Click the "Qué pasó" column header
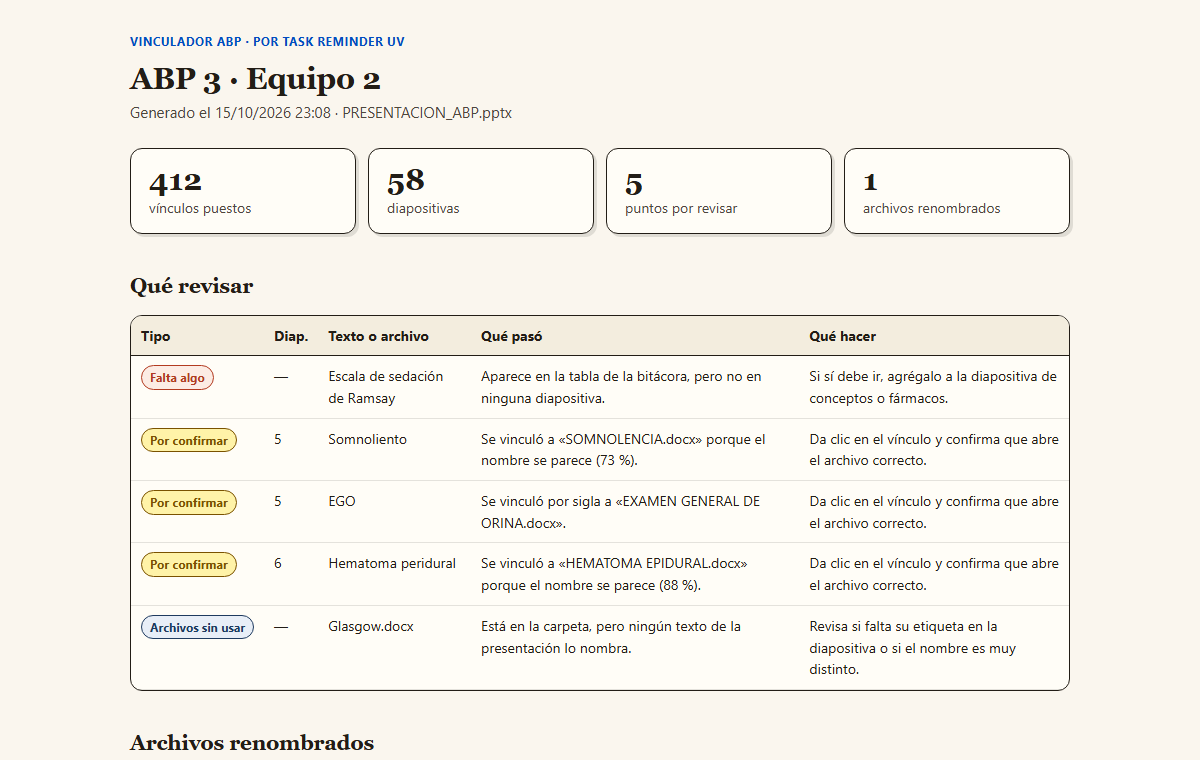 click(x=512, y=336)
